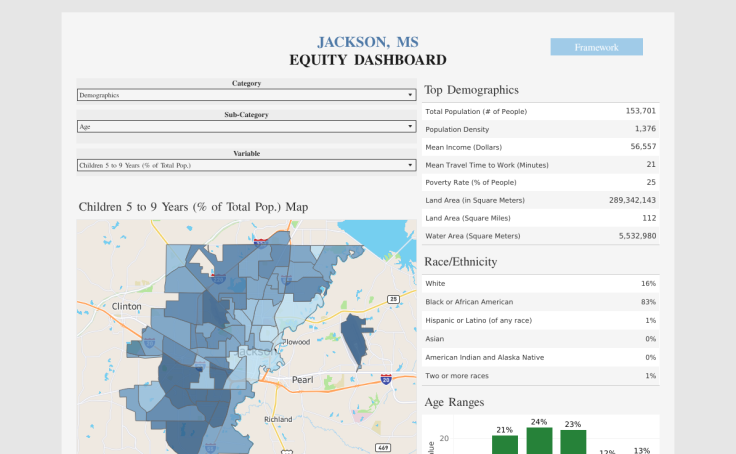Open the Category dropdown showing Demographics

246,95
